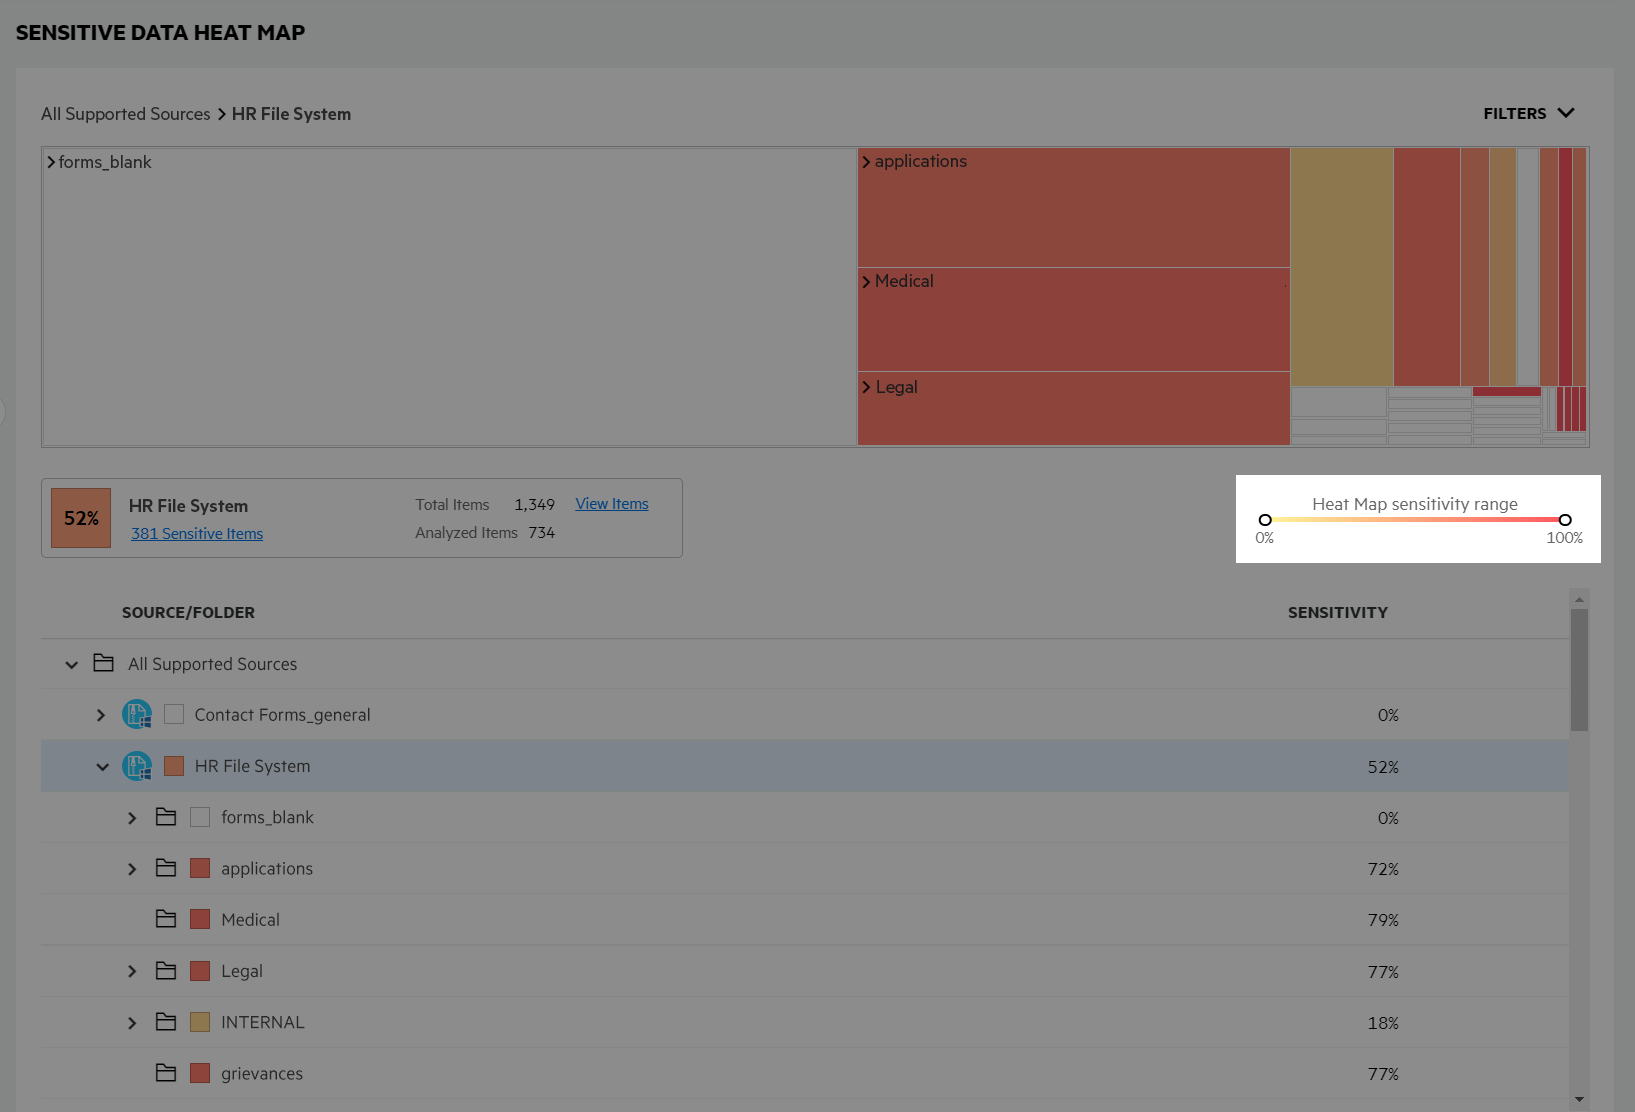
Task: Click the folder icon beside INTERNAL
Action: 166,1023
